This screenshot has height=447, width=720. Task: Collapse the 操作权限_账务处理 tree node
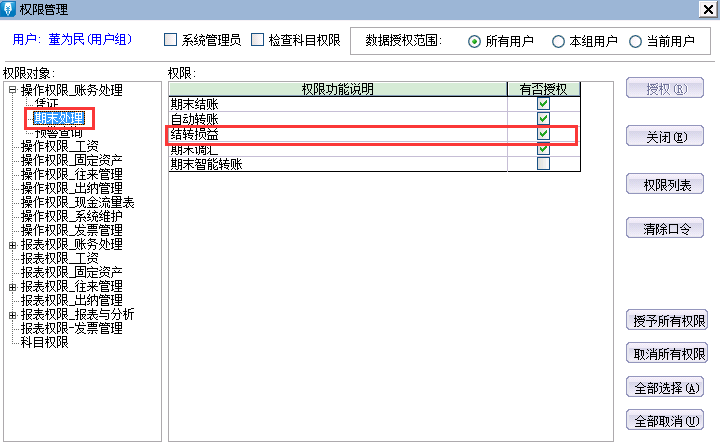click(x=12, y=91)
